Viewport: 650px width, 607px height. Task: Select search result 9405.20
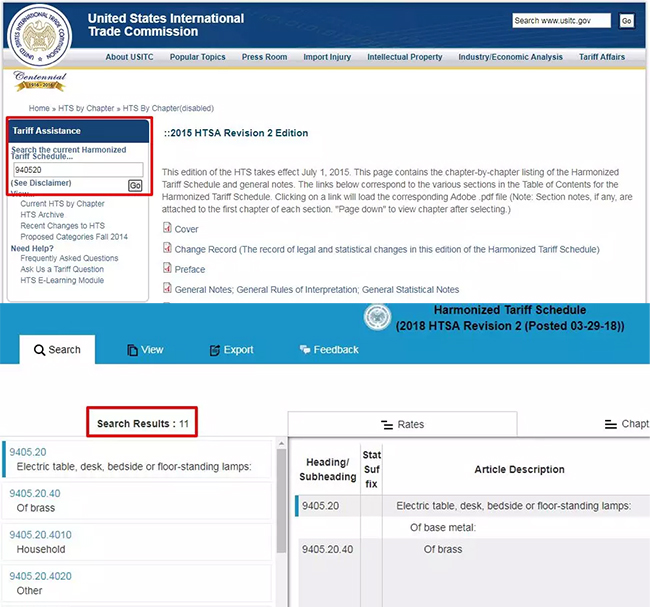137,459
